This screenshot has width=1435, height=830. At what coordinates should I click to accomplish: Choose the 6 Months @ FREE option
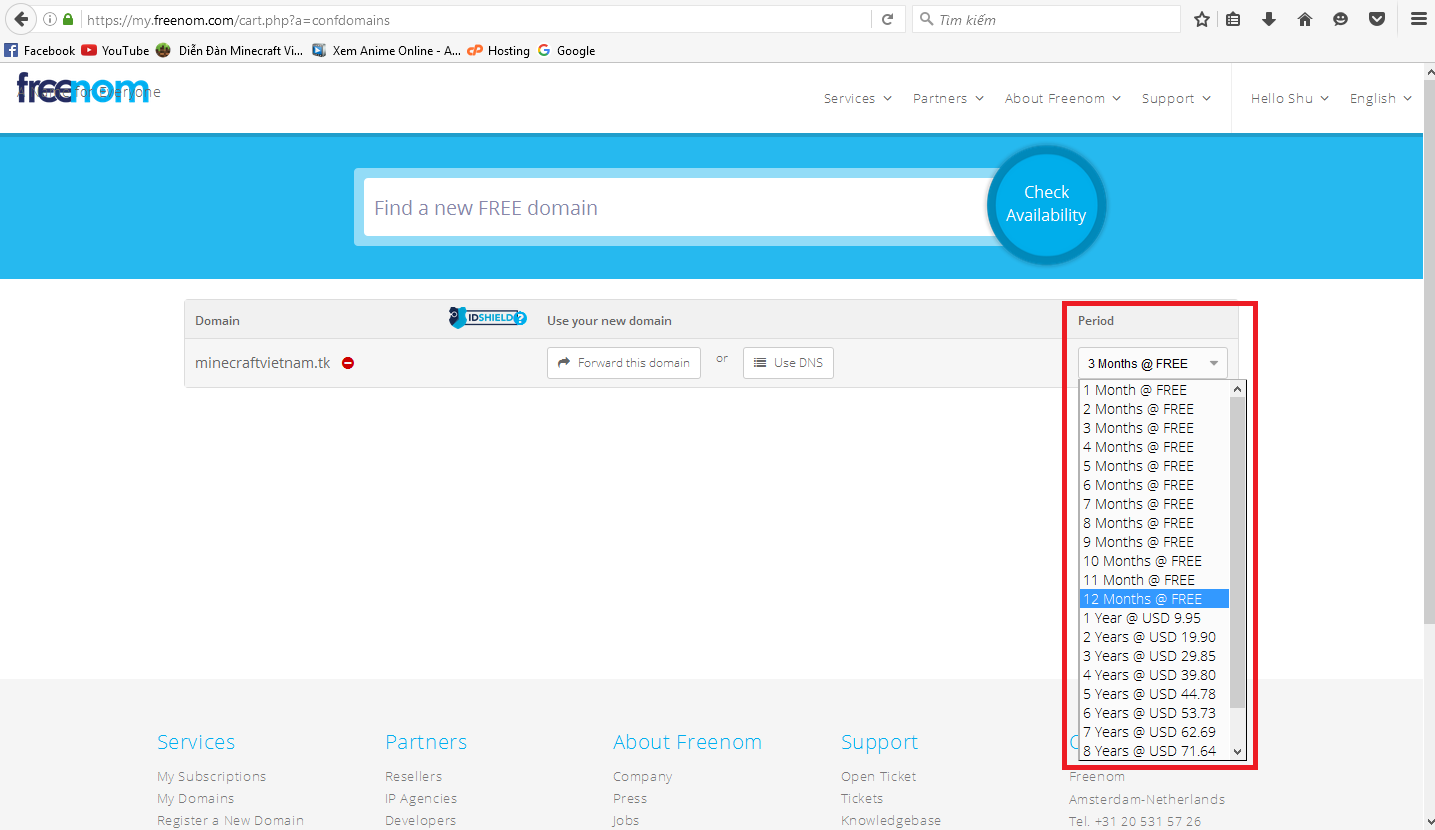(1154, 485)
